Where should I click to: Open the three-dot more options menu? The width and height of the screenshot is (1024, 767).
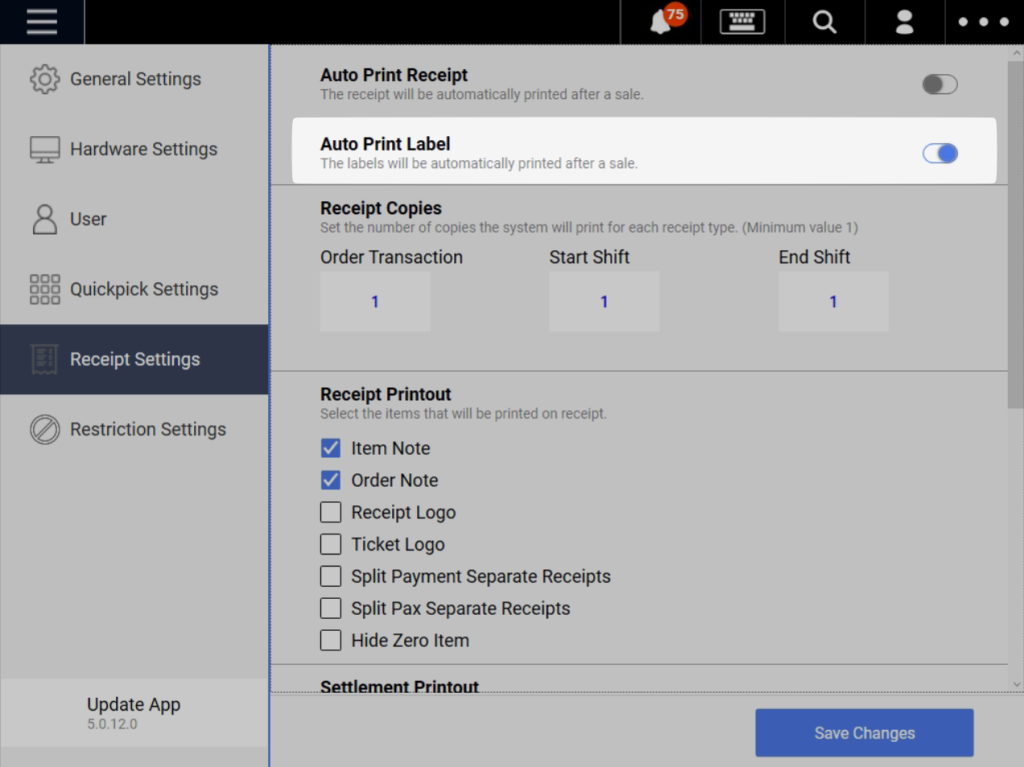[x=983, y=22]
